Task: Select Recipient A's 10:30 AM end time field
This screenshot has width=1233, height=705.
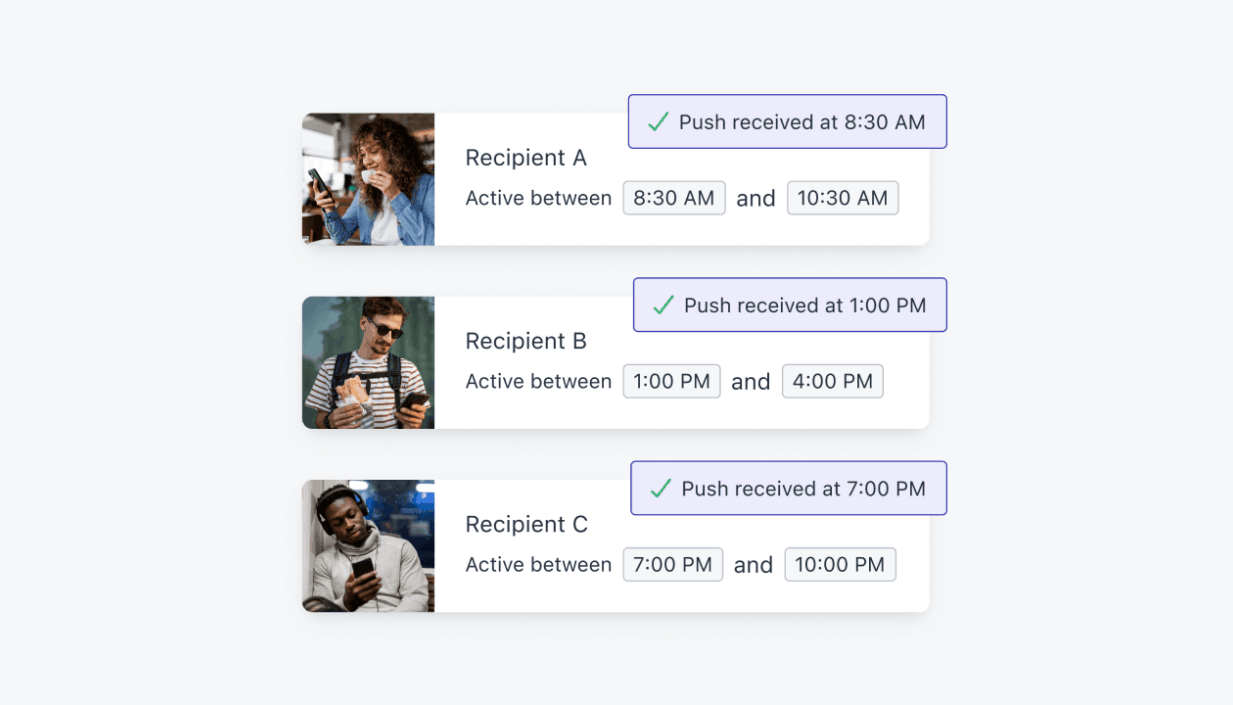Action: pyautogui.click(x=842, y=198)
